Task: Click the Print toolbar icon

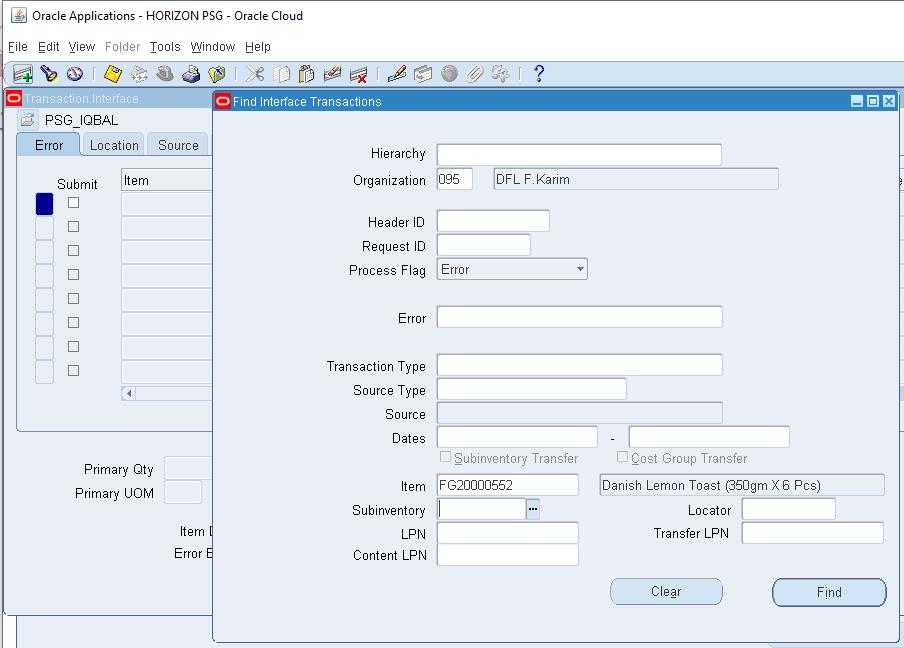Action: 189,73
